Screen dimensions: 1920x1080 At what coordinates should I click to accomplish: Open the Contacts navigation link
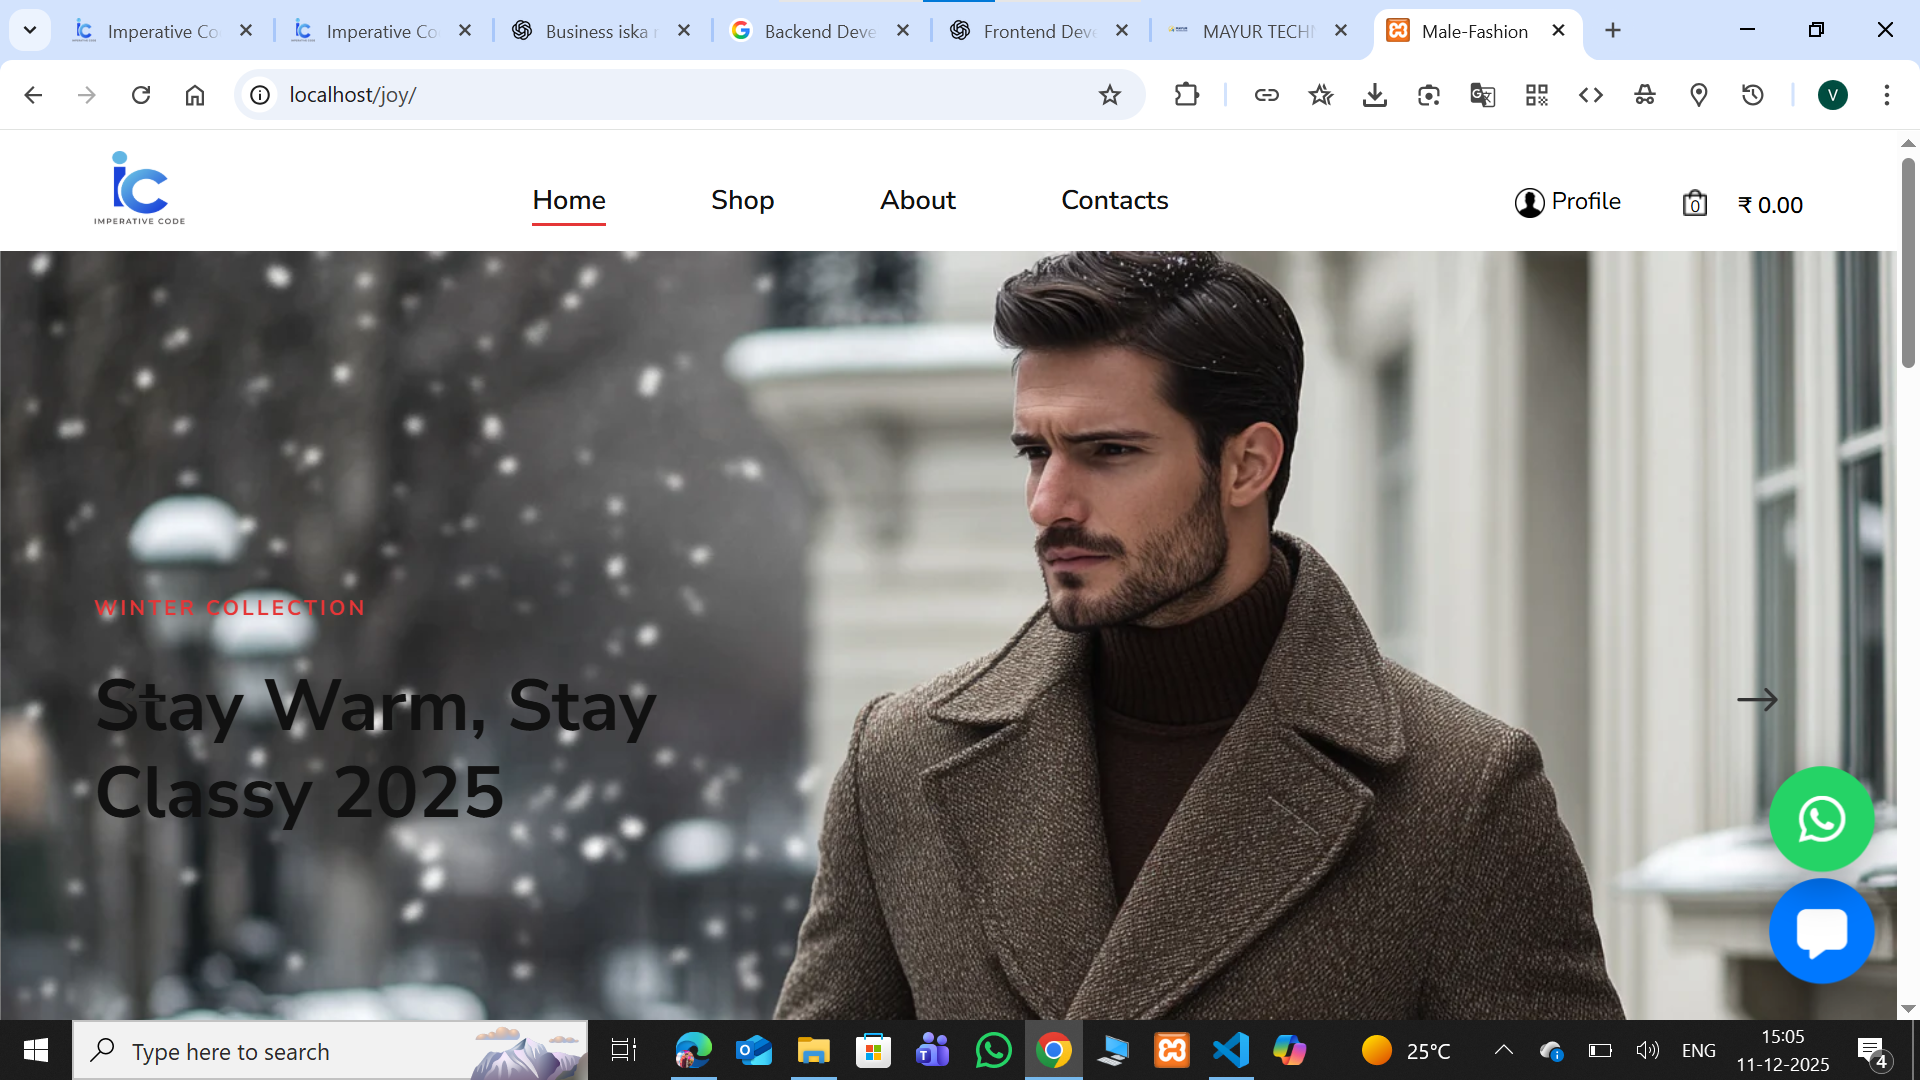[1114, 200]
